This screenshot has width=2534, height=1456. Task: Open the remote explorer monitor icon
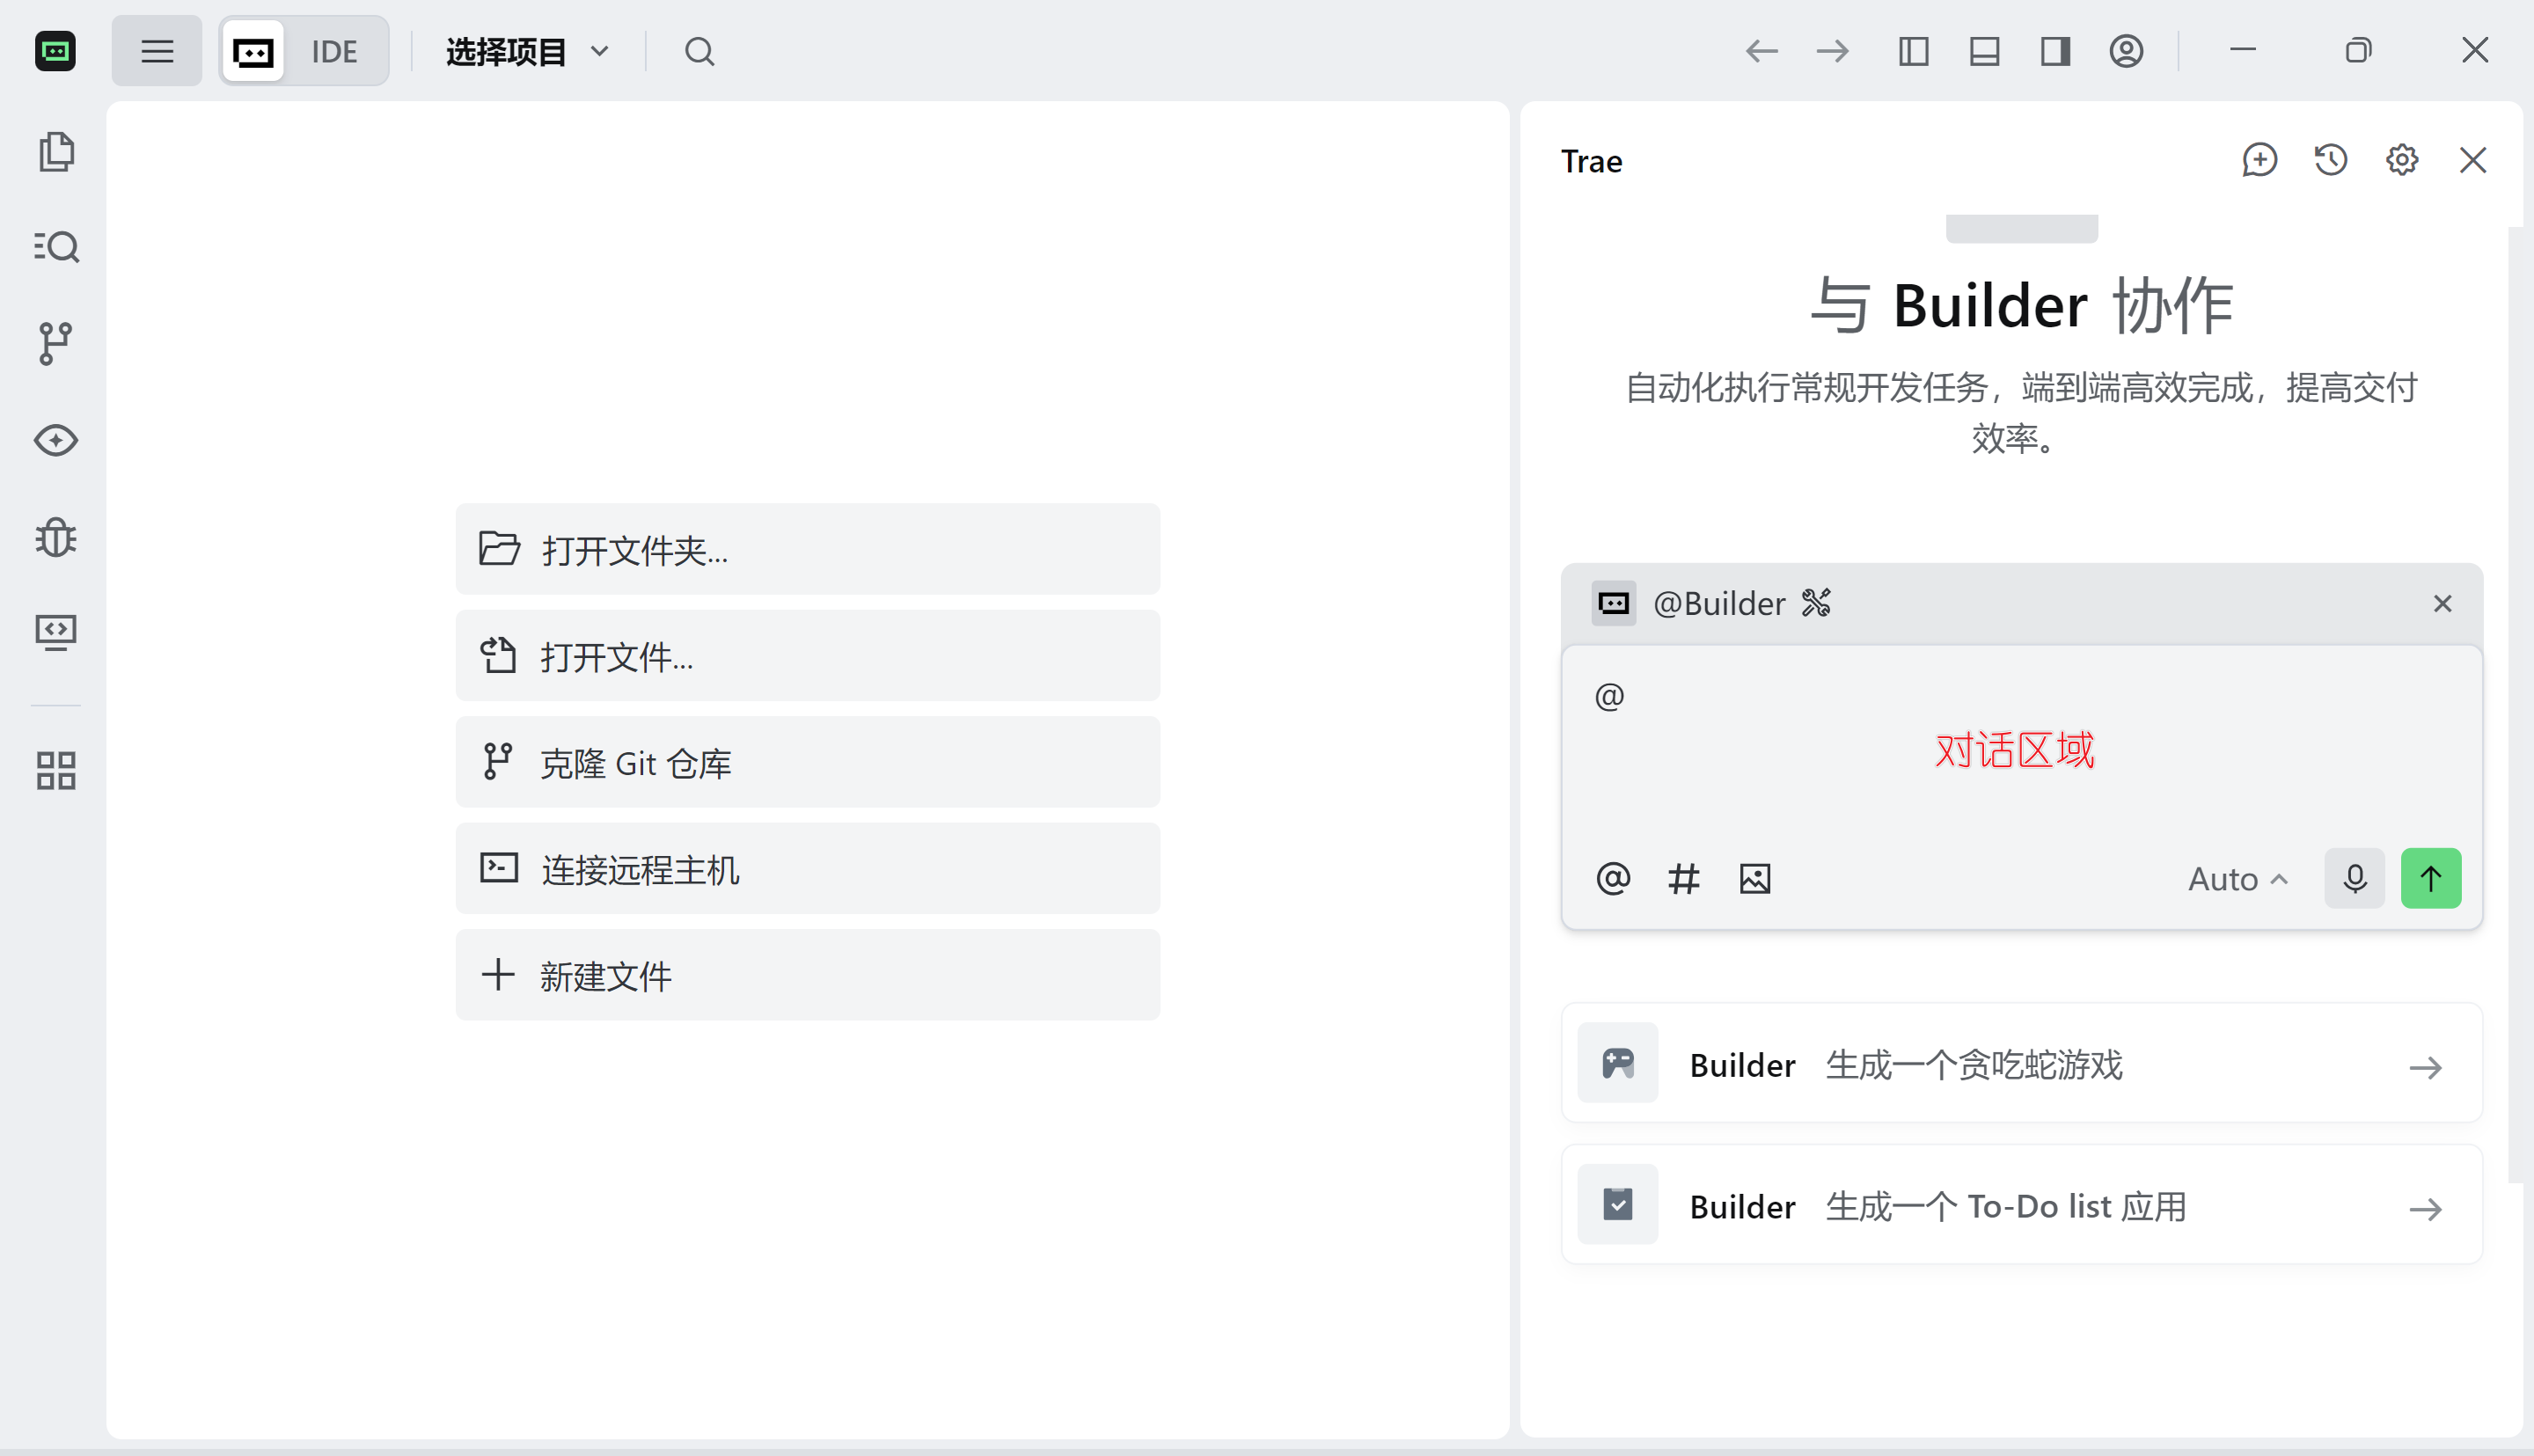56,632
